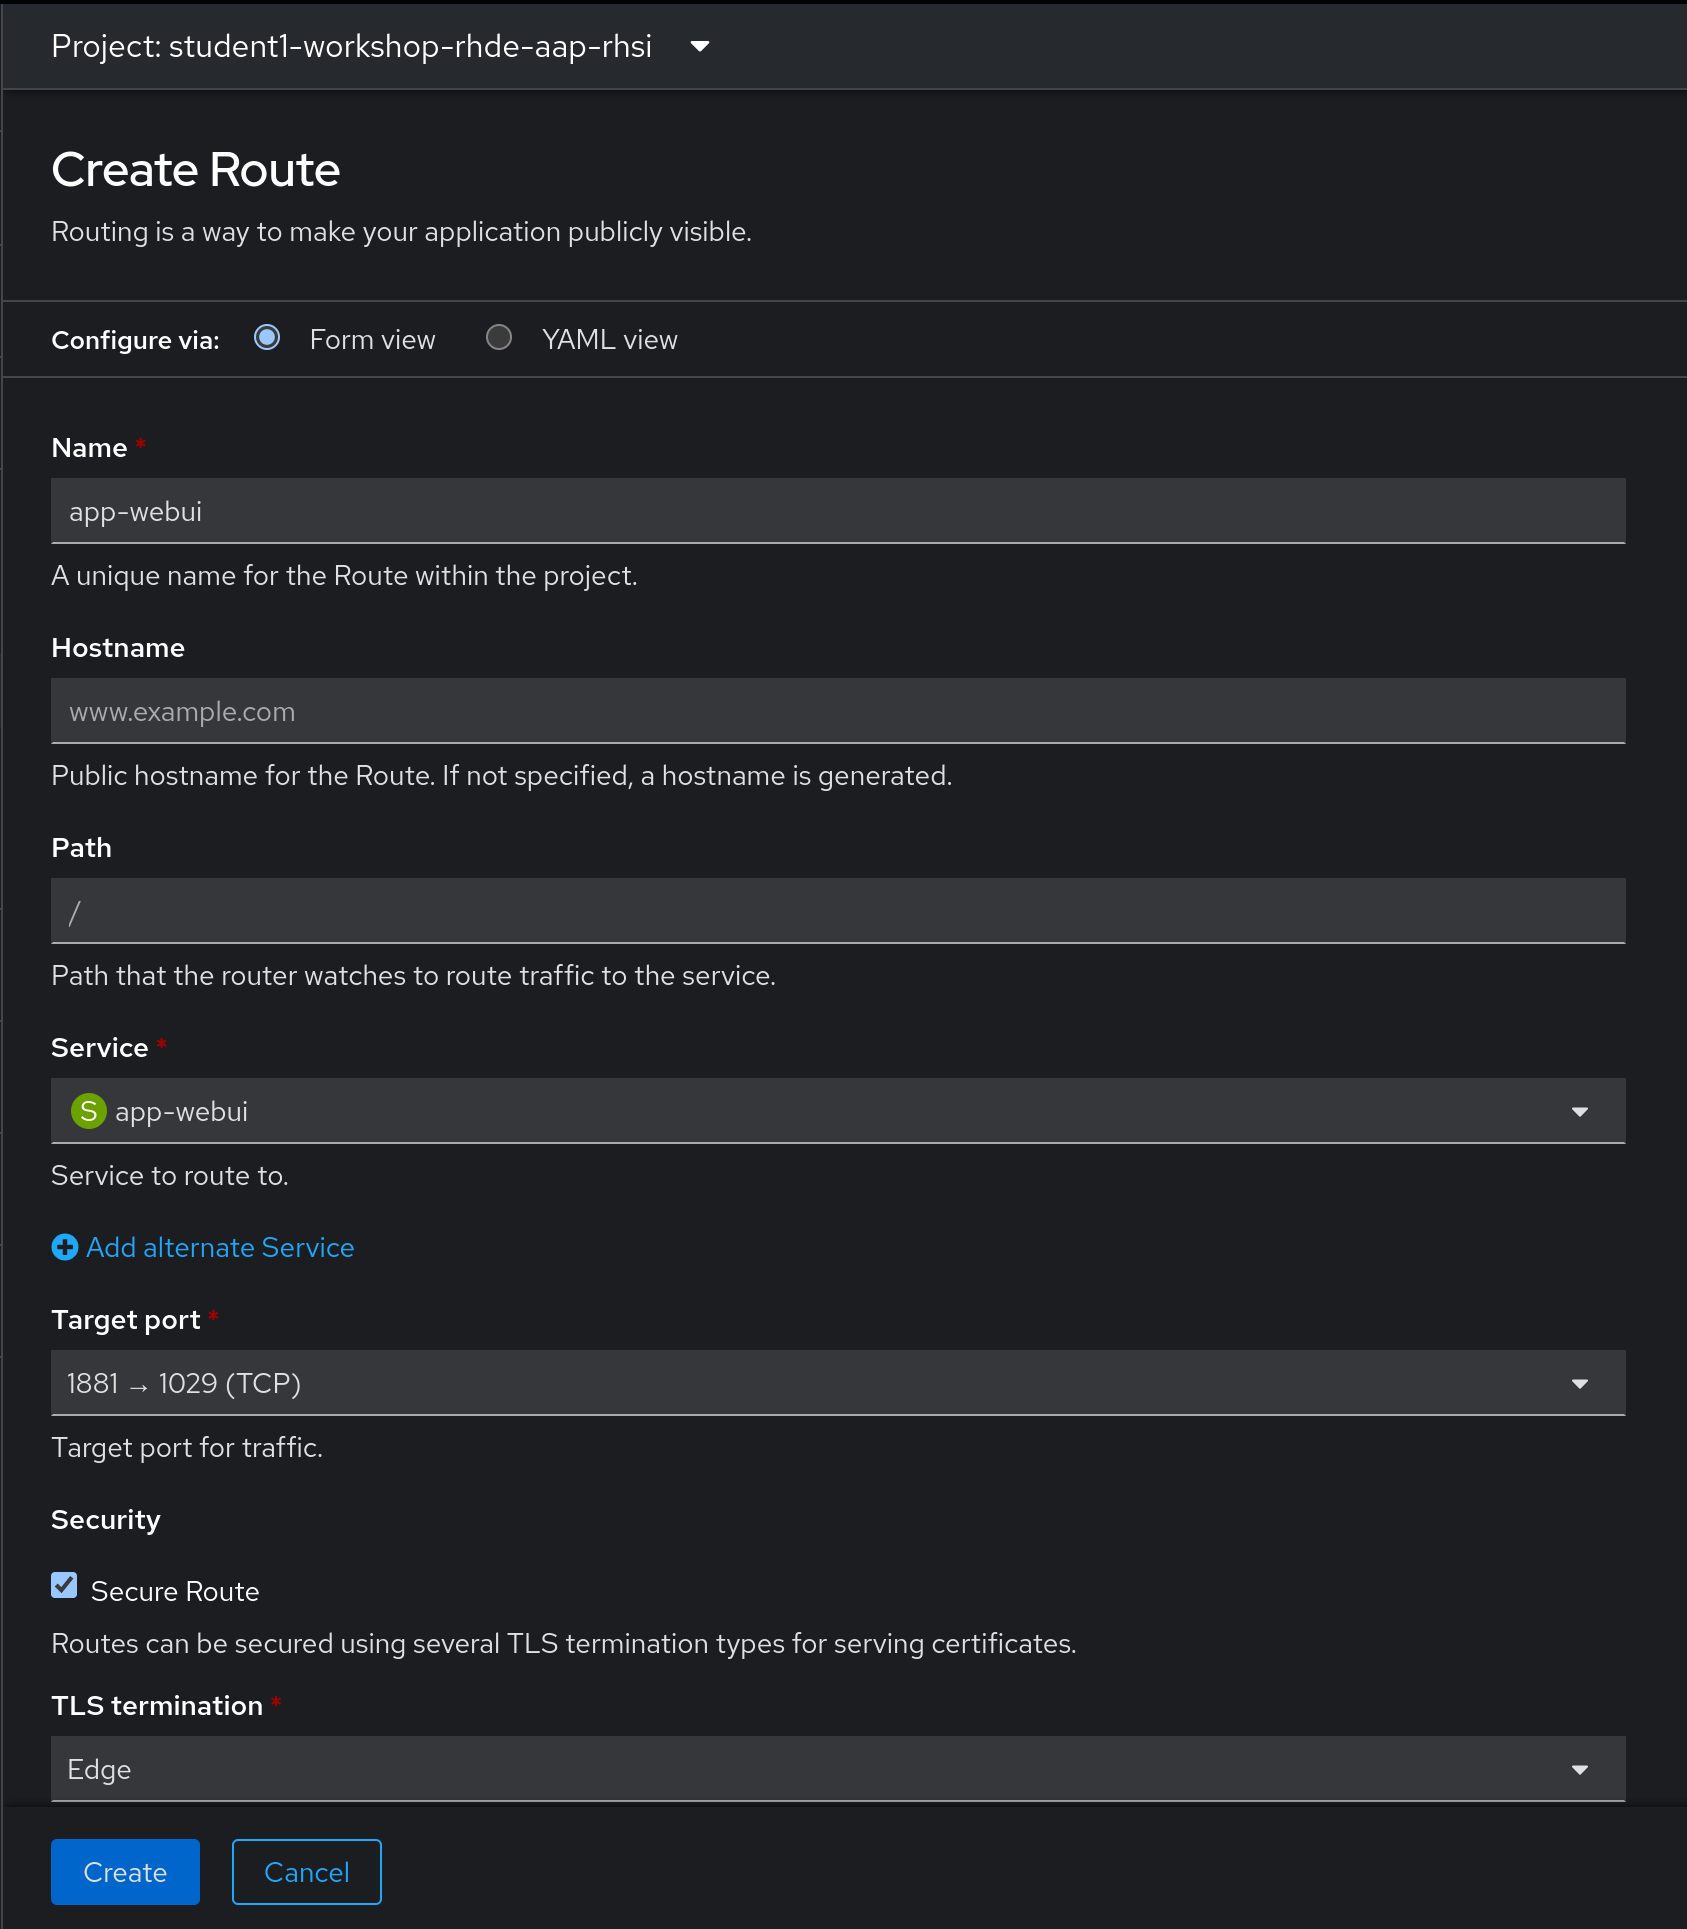The width and height of the screenshot is (1687, 1929).
Task: Click the caret arrow on Service dropdown
Action: click(x=1580, y=1112)
